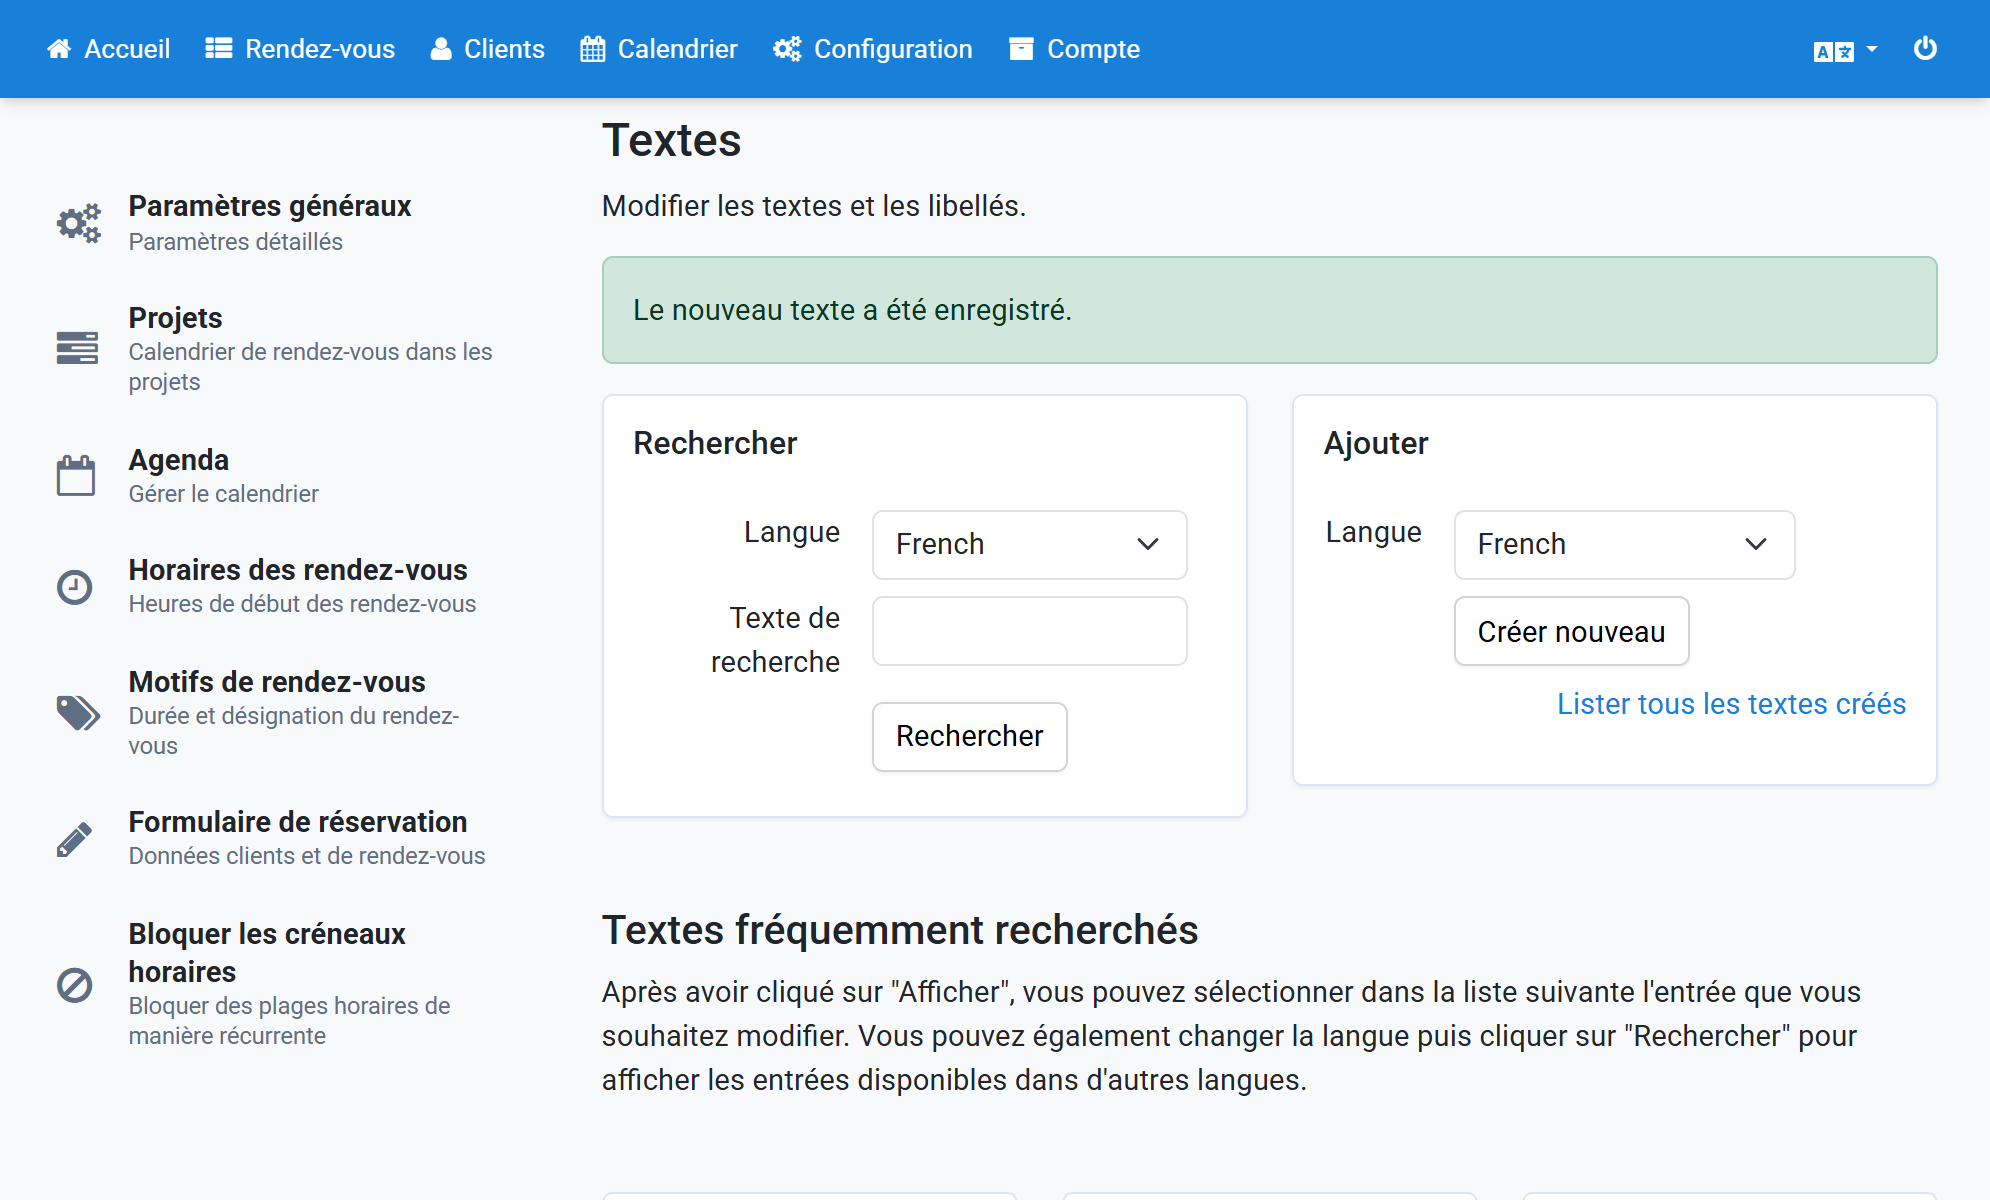The width and height of the screenshot is (1990, 1200).
Task: Click the gears icon beside Configuration
Action: 787,49
